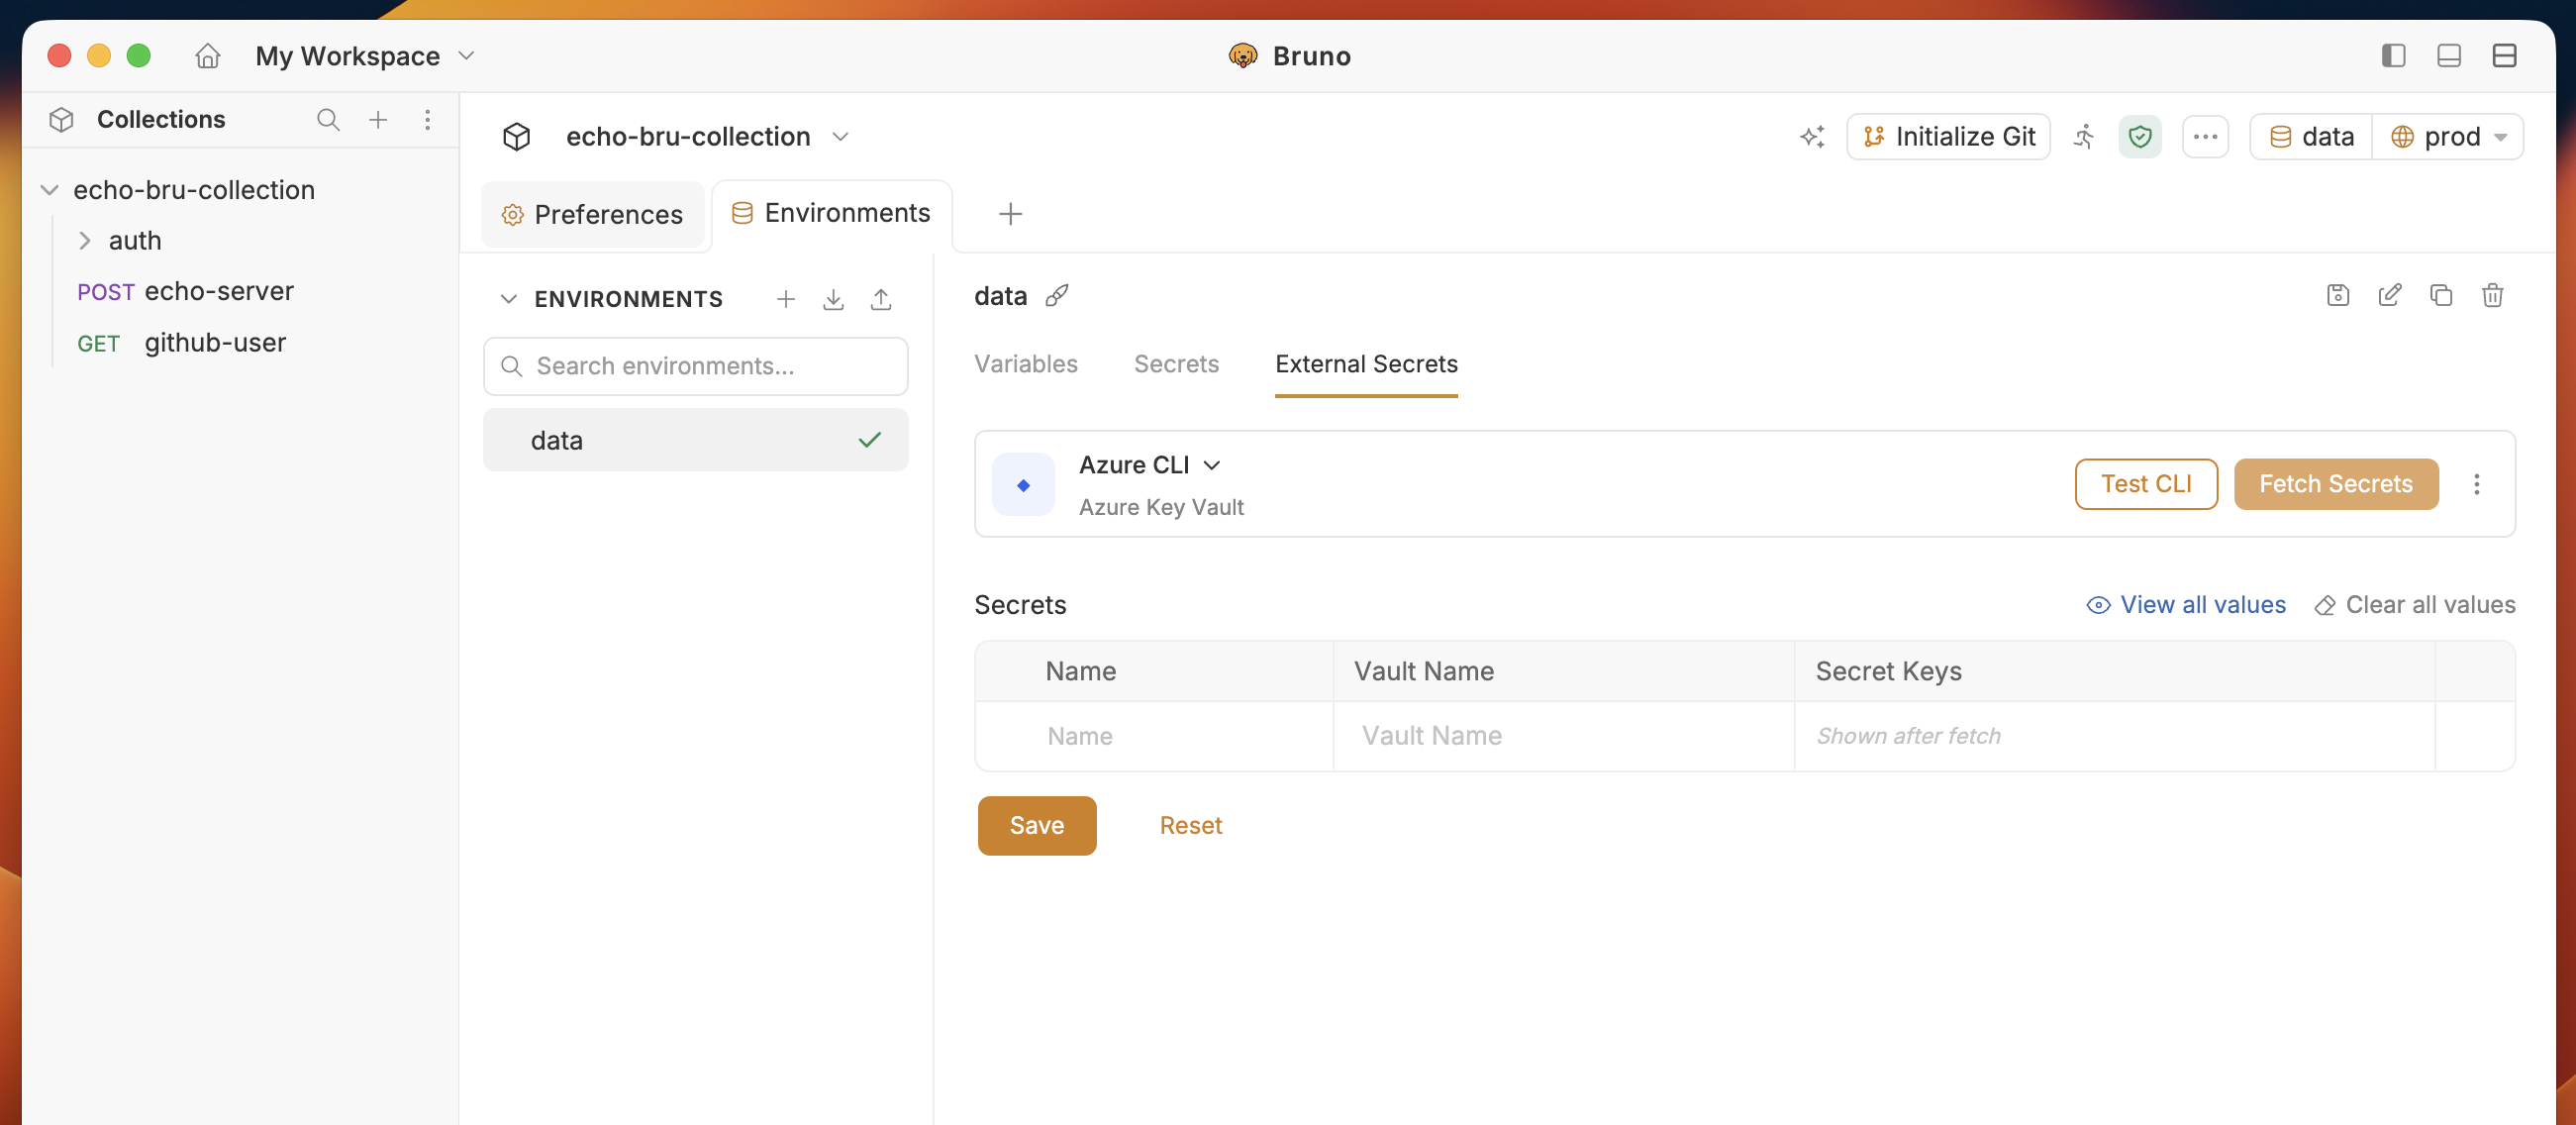Go to the home icon in the title bar
Image resolution: width=2576 pixels, height=1125 pixels.
coord(207,56)
